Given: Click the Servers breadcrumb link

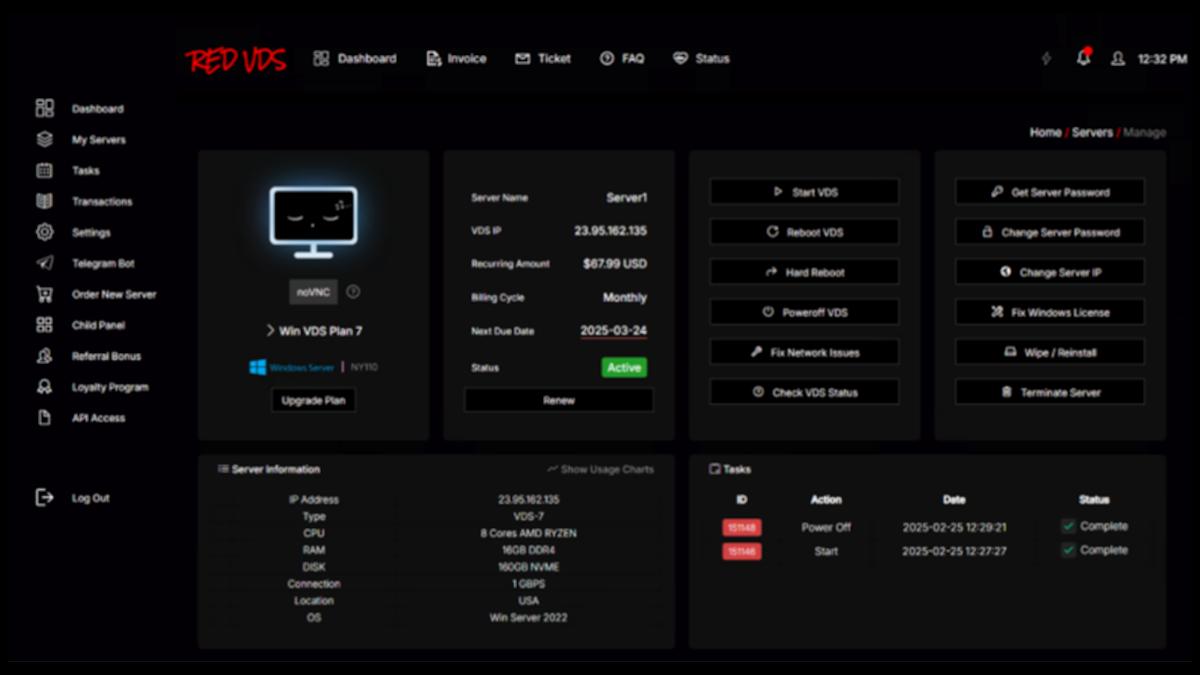Looking at the screenshot, I should pos(1092,132).
